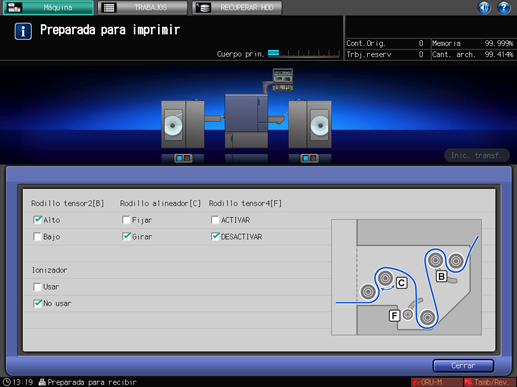Select DESACTIVAR for Rodillo tensor4[F]
This screenshot has height=387, width=517.
pos(215,237)
